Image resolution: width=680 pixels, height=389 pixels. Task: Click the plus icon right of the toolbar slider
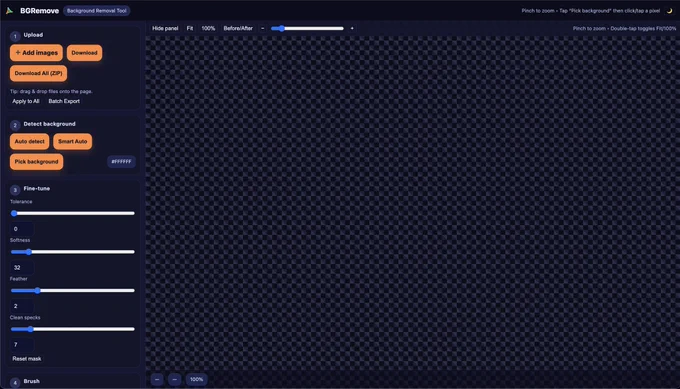[x=352, y=28]
